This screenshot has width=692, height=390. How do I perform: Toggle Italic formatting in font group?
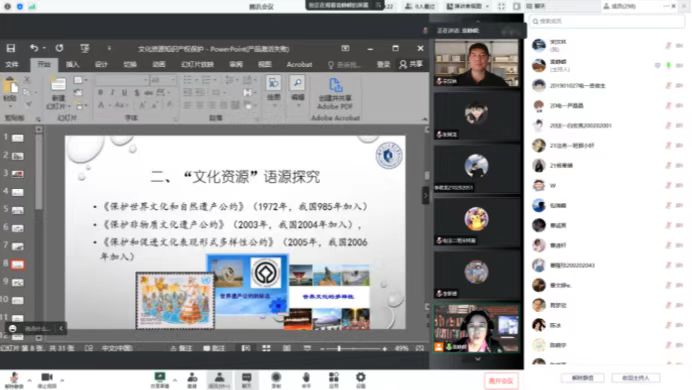[x=113, y=92]
